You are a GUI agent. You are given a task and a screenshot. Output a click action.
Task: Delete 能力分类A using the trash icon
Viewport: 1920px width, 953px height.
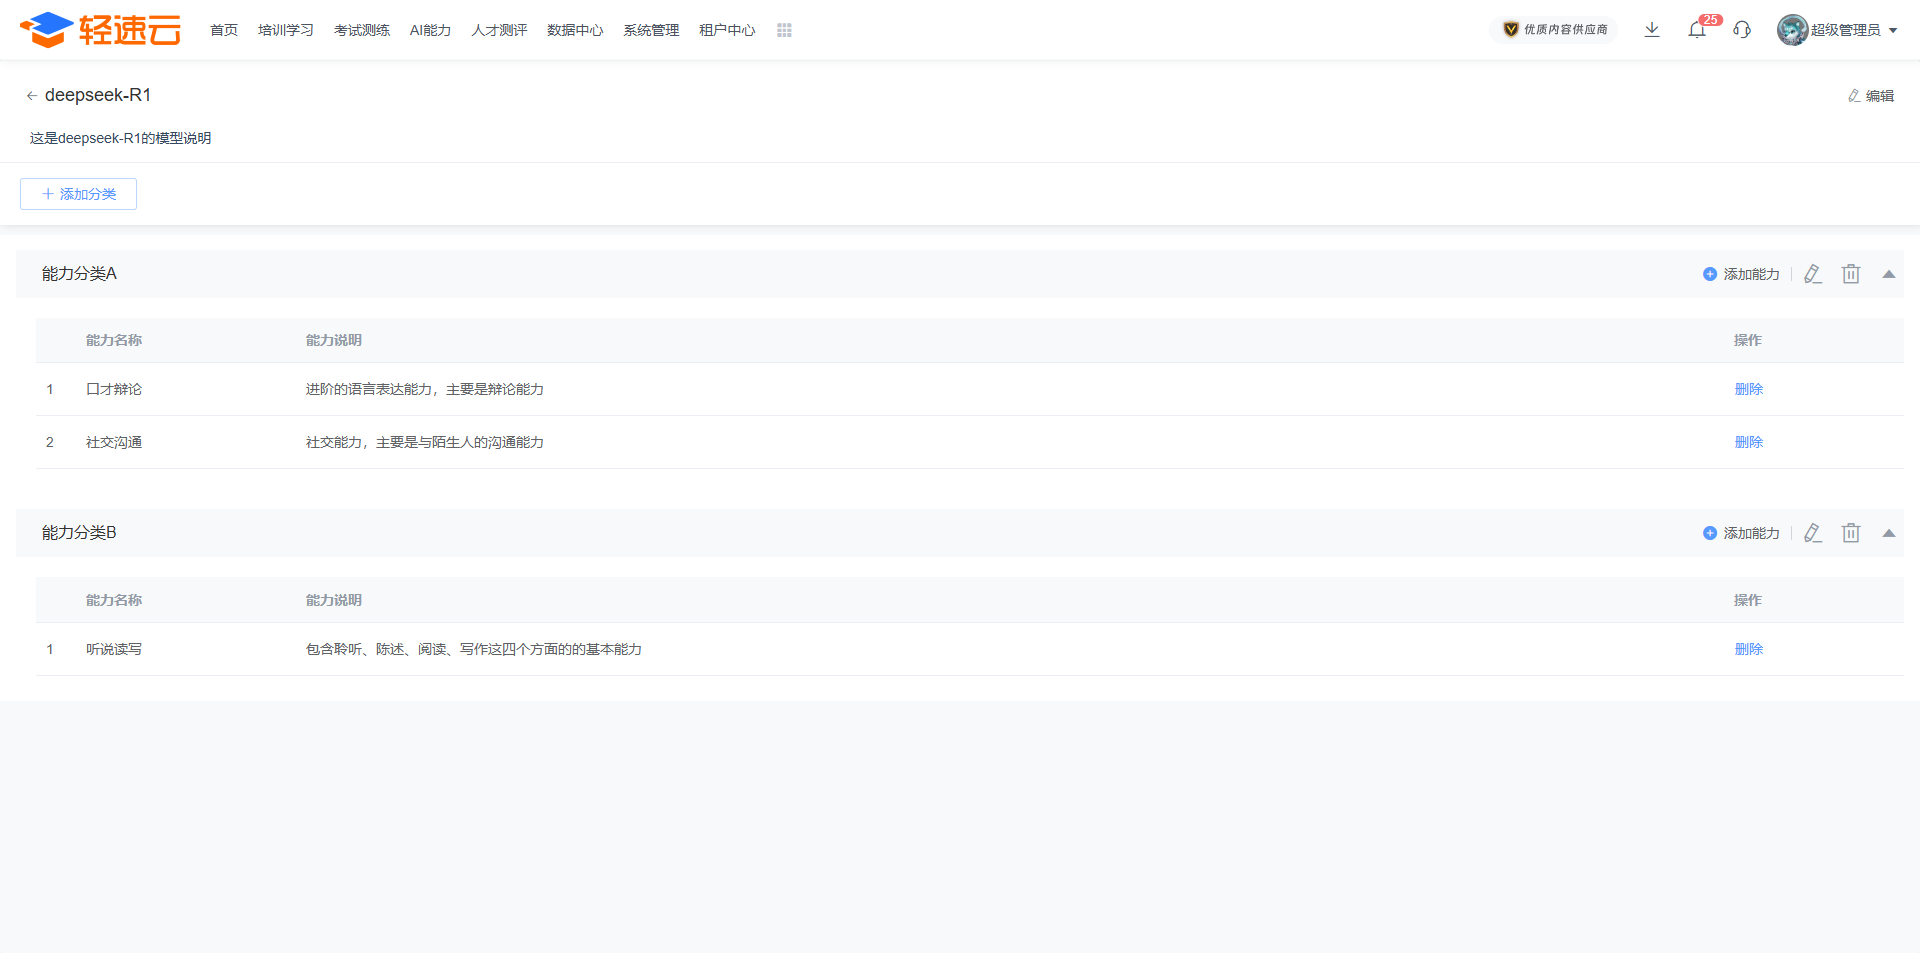click(1851, 274)
